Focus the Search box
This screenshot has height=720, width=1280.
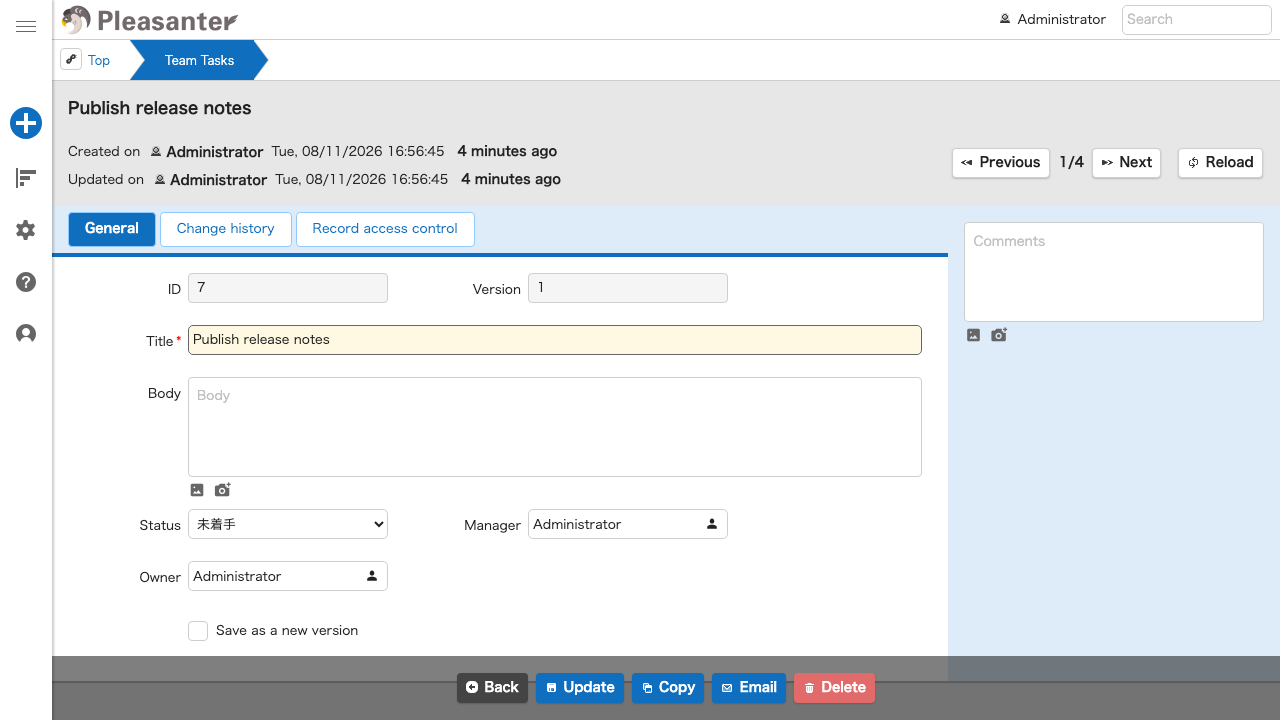click(1197, 19)
